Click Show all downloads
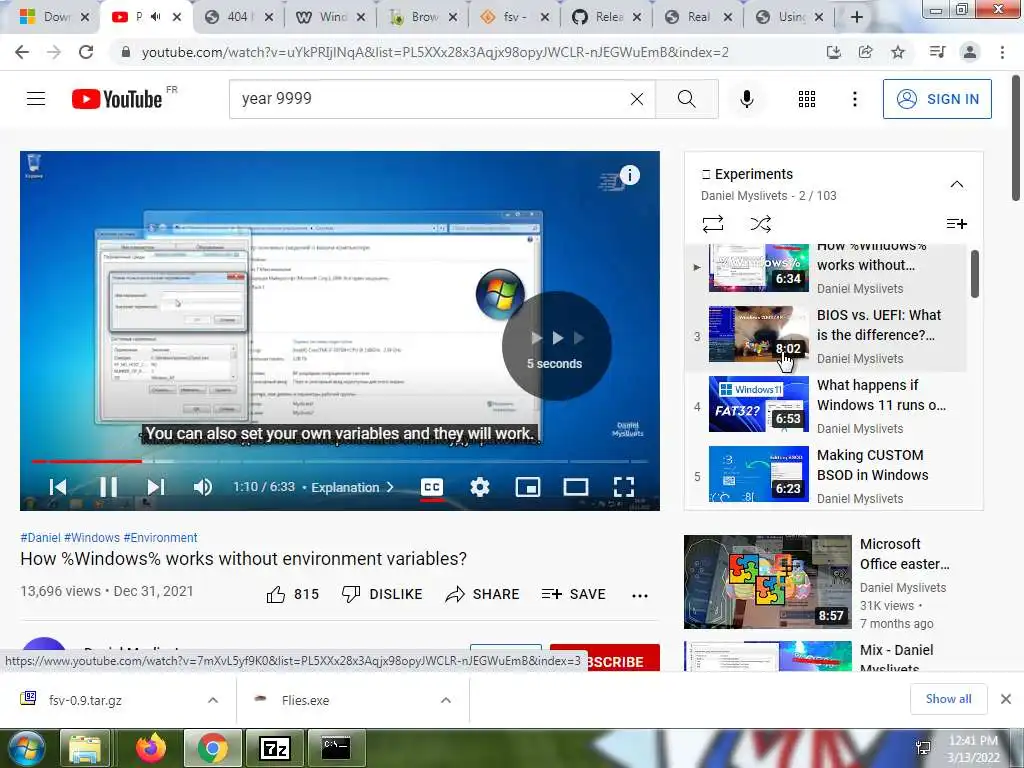The height and width of the screenshot is (768, 1024). tap(948, 699)
